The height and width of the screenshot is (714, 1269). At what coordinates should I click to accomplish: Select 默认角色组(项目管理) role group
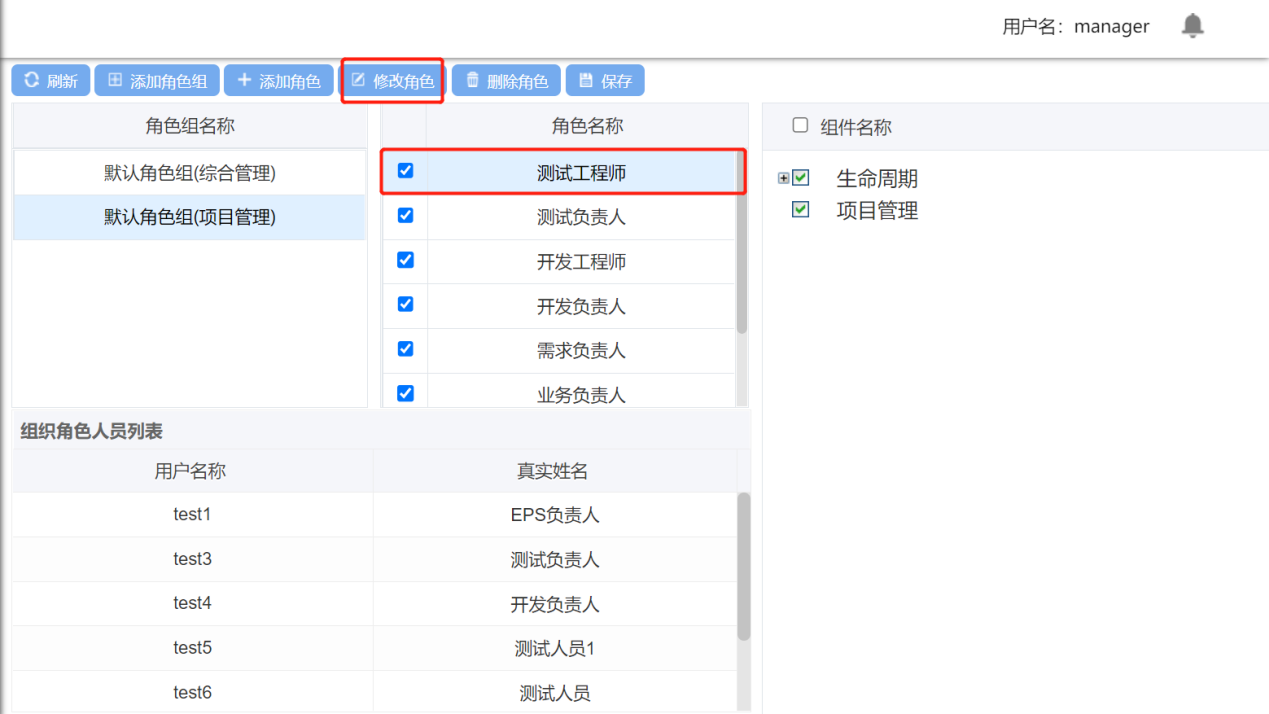[189, 217]
